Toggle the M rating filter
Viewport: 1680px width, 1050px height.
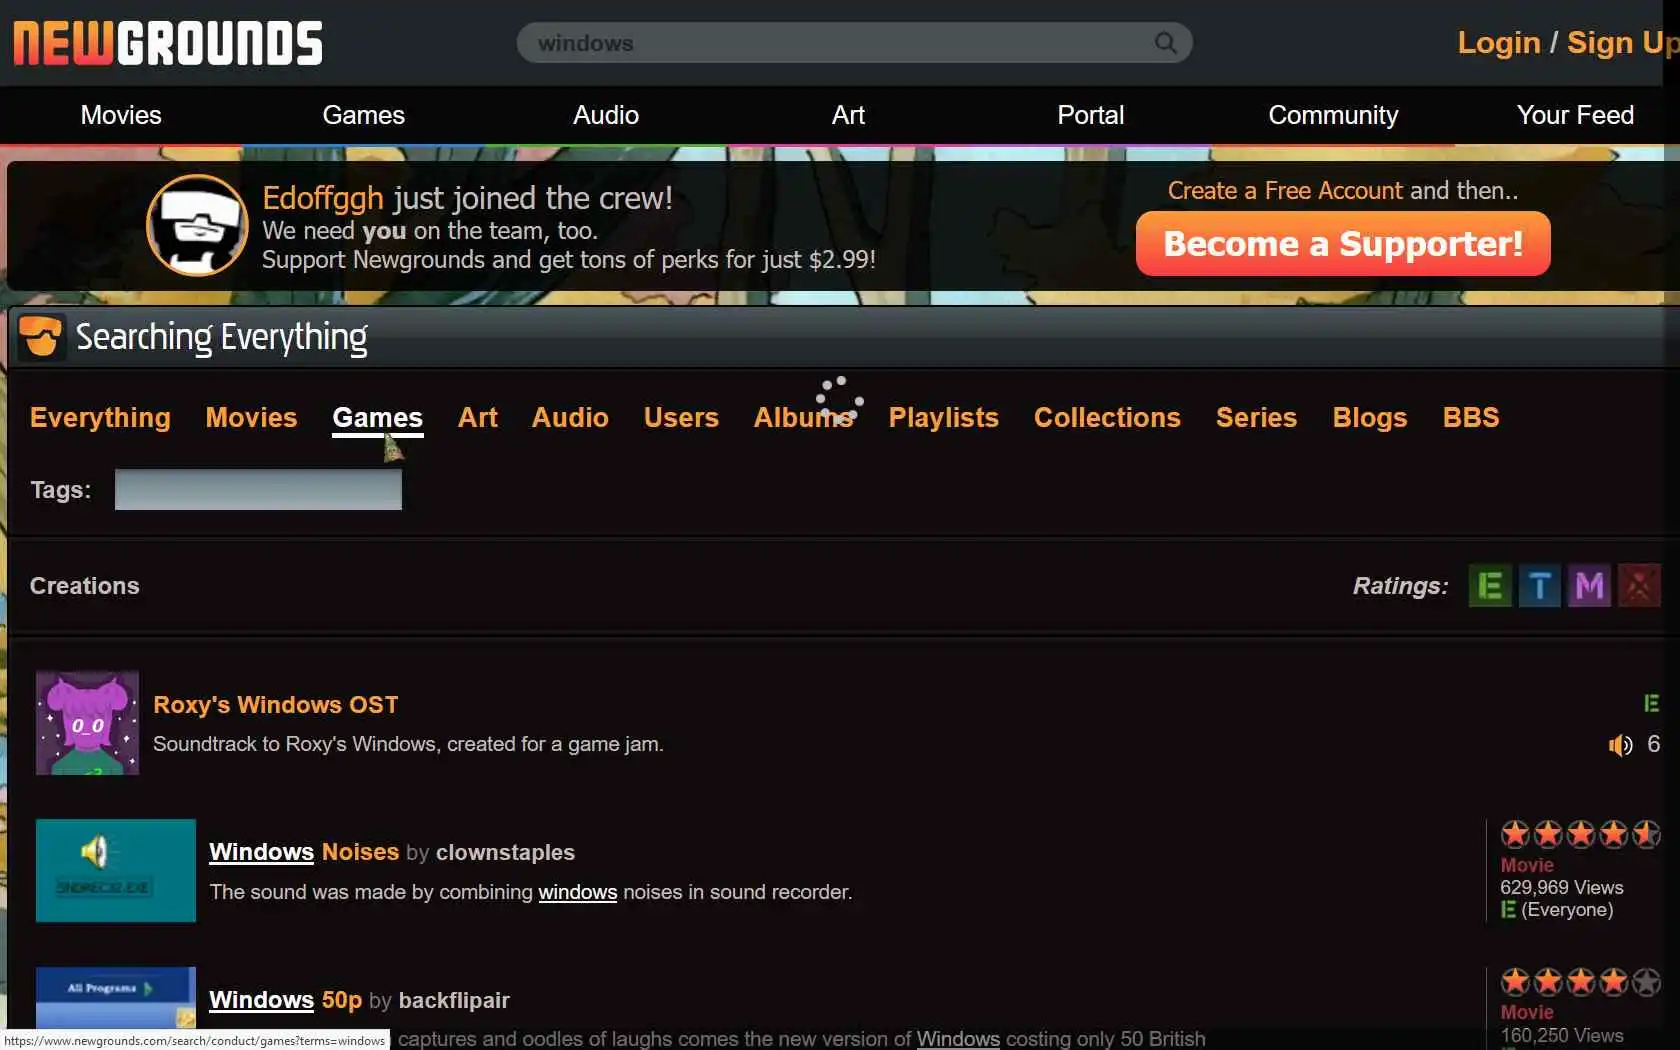(x=1589, y=586)
